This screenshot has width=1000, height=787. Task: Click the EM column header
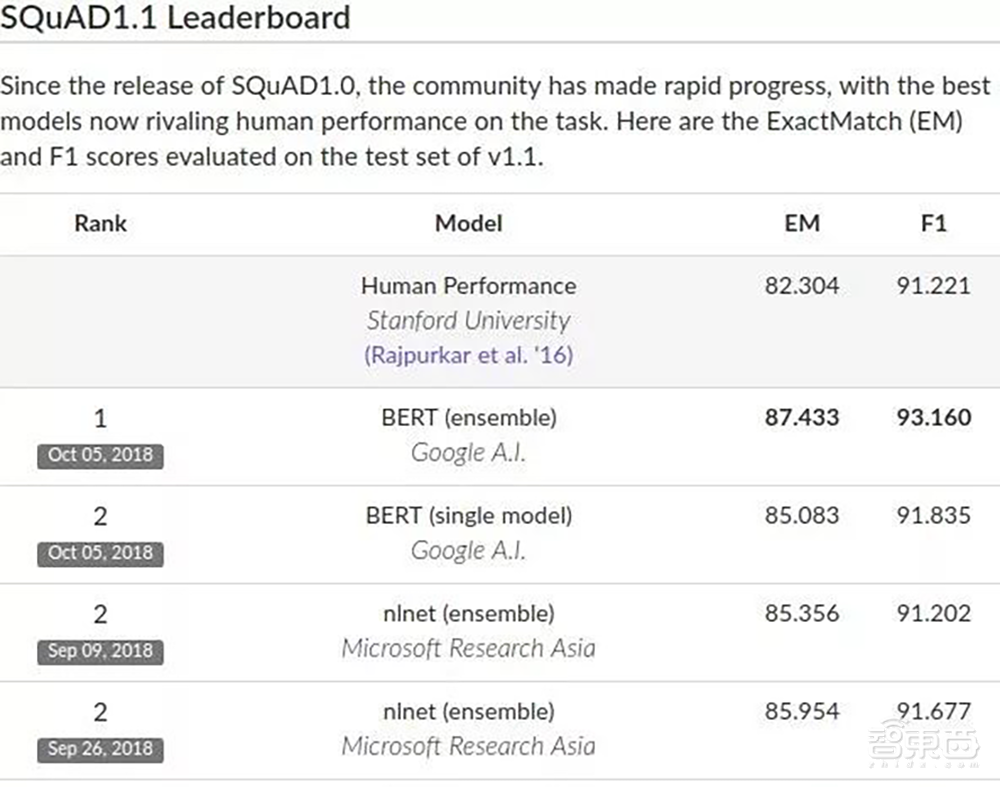click(802, 223)
